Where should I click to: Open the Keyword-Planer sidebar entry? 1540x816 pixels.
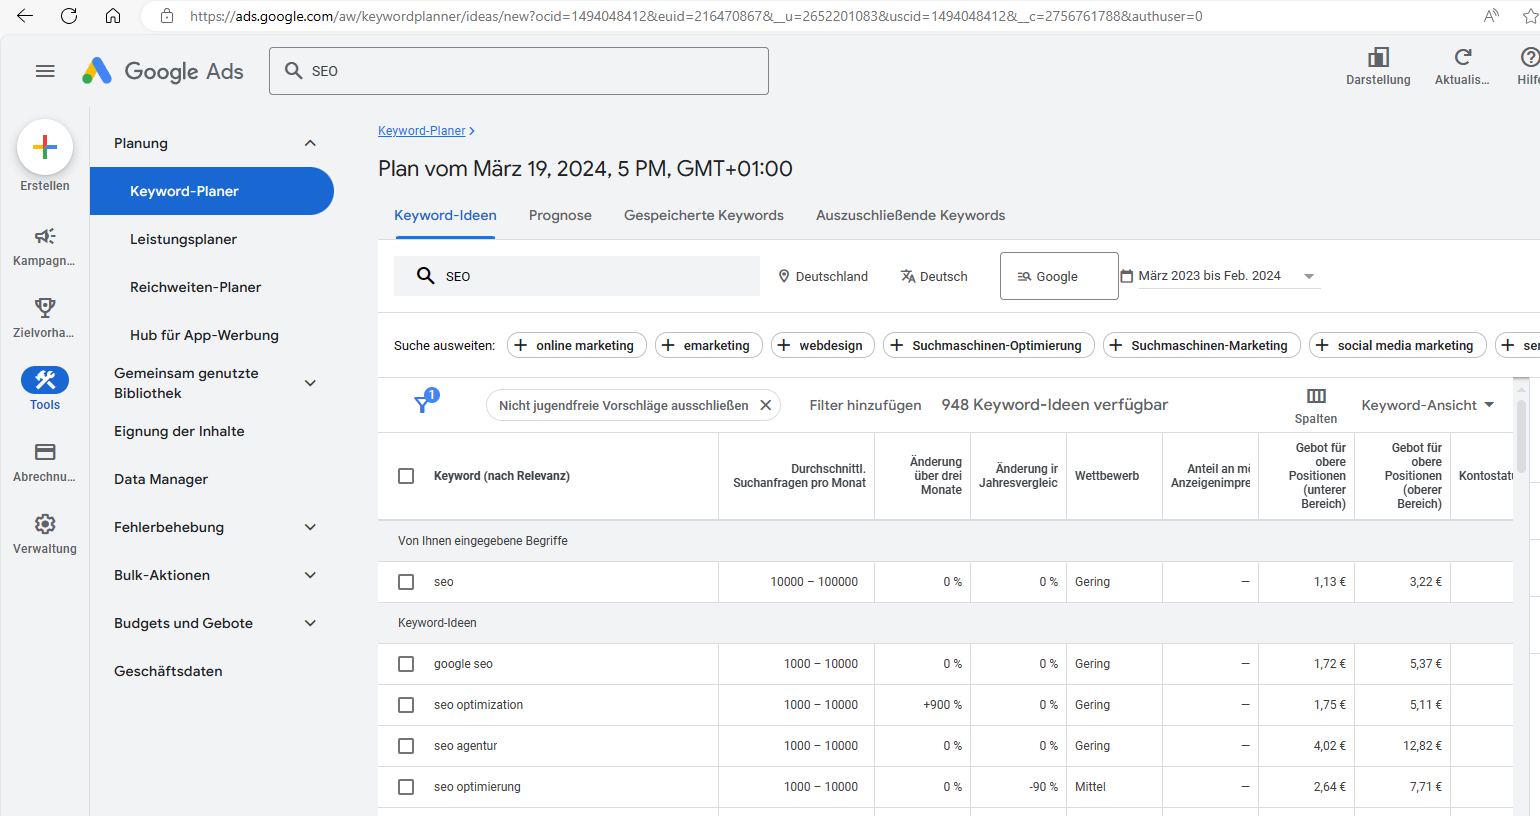pos(212,191)
